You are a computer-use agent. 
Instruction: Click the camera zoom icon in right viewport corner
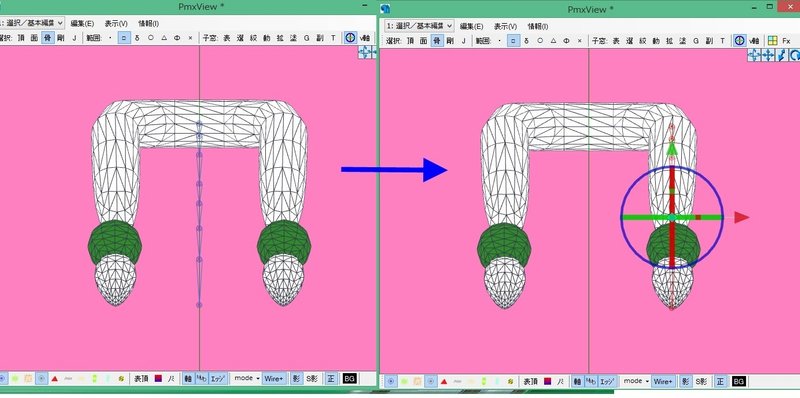[x=782, y=55]
